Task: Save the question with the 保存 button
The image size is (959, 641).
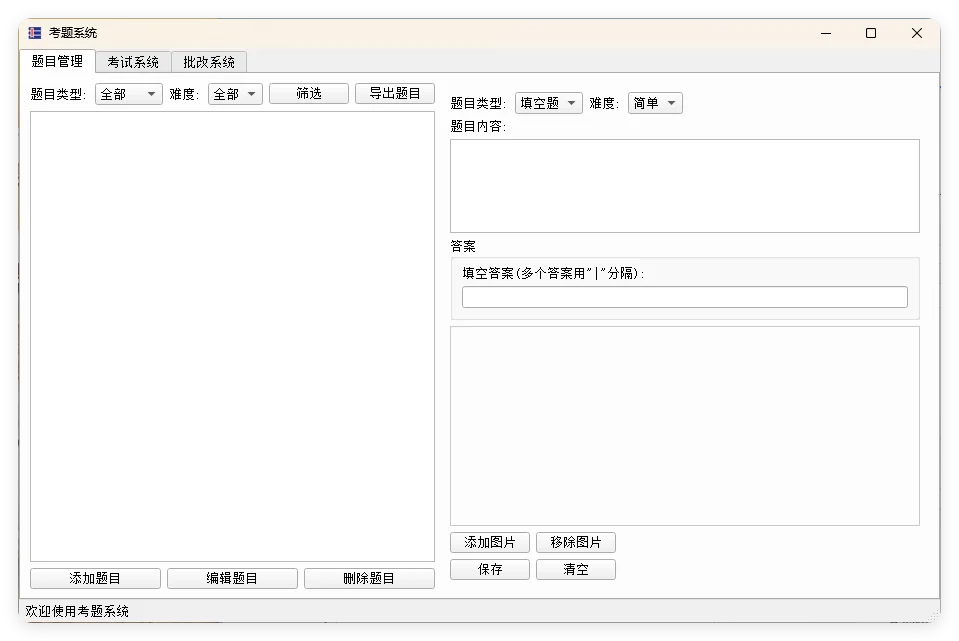Action: pos(489,569)
